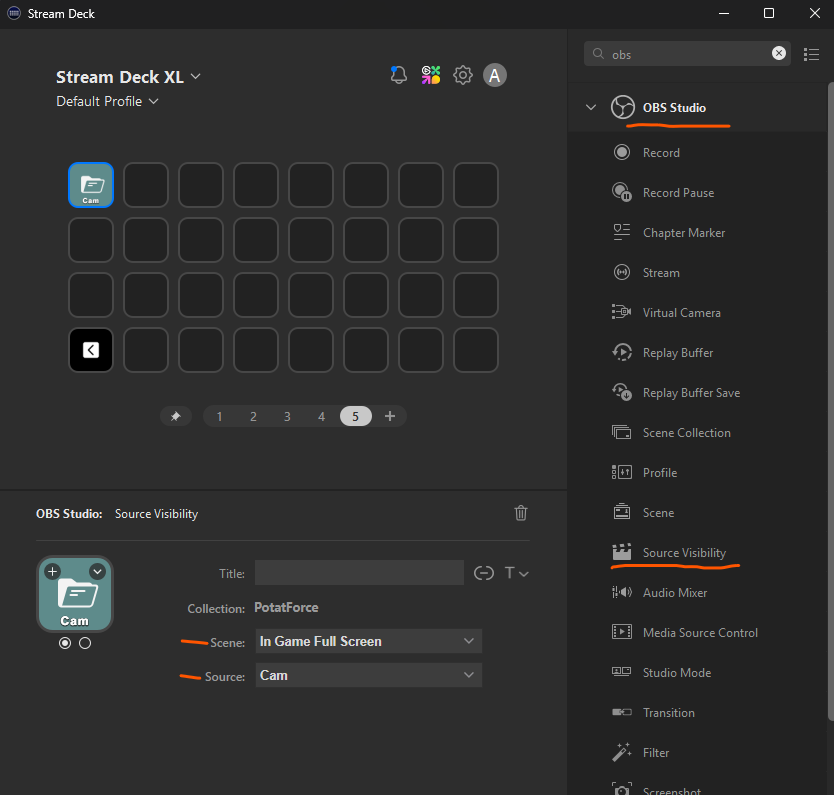This screenshot has height=795, width=834.
Task: Click the pin page icon
Action: 176,416
